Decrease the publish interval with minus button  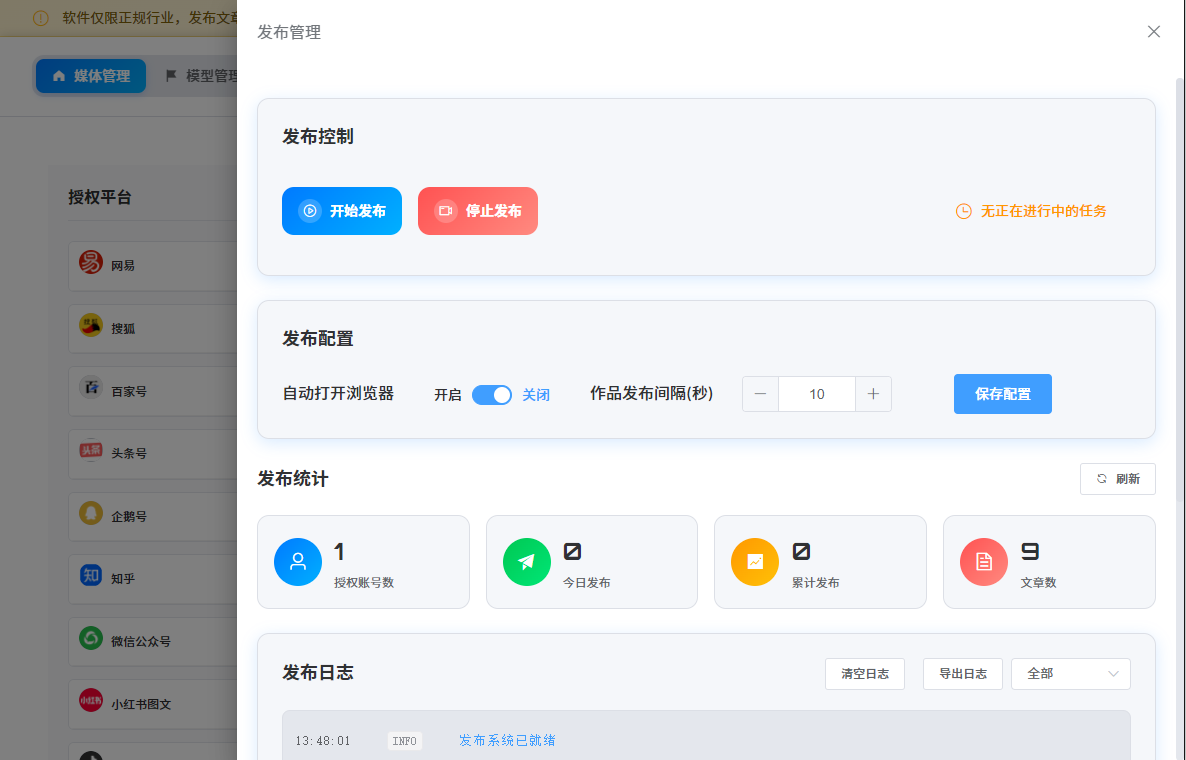pos(760,394)
